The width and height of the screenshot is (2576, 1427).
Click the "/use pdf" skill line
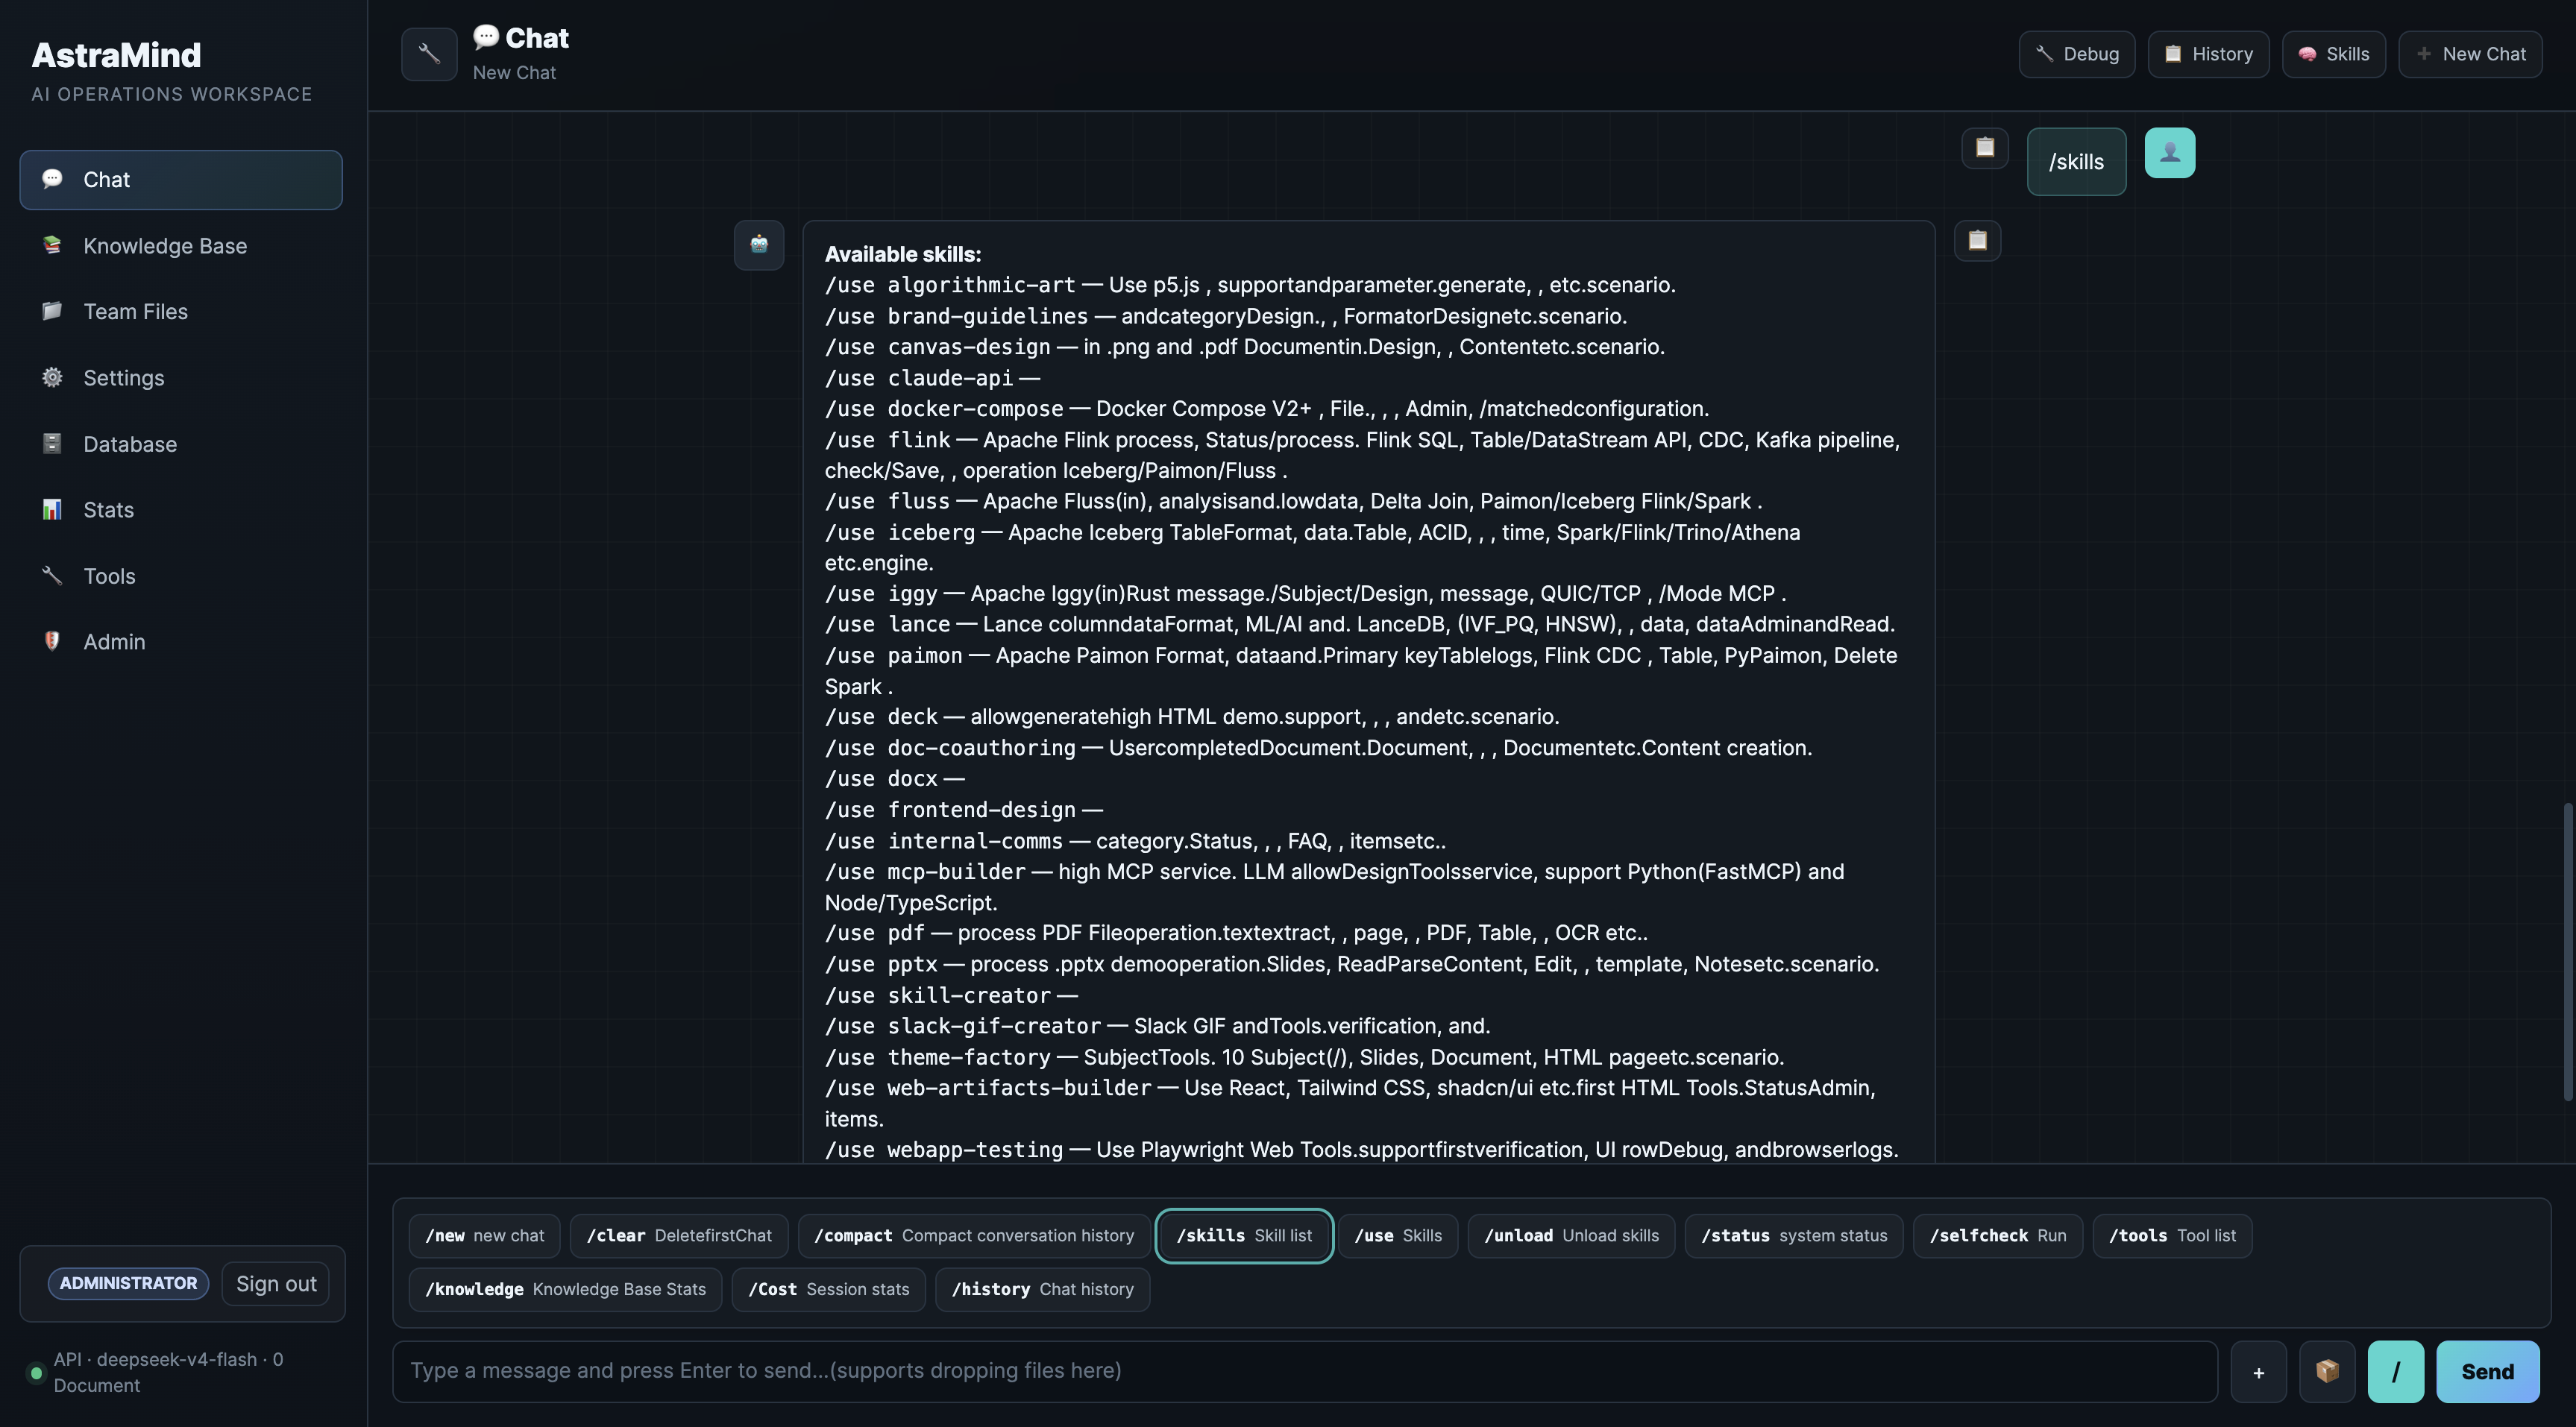pyautogui.click(x=1236, y=933)
